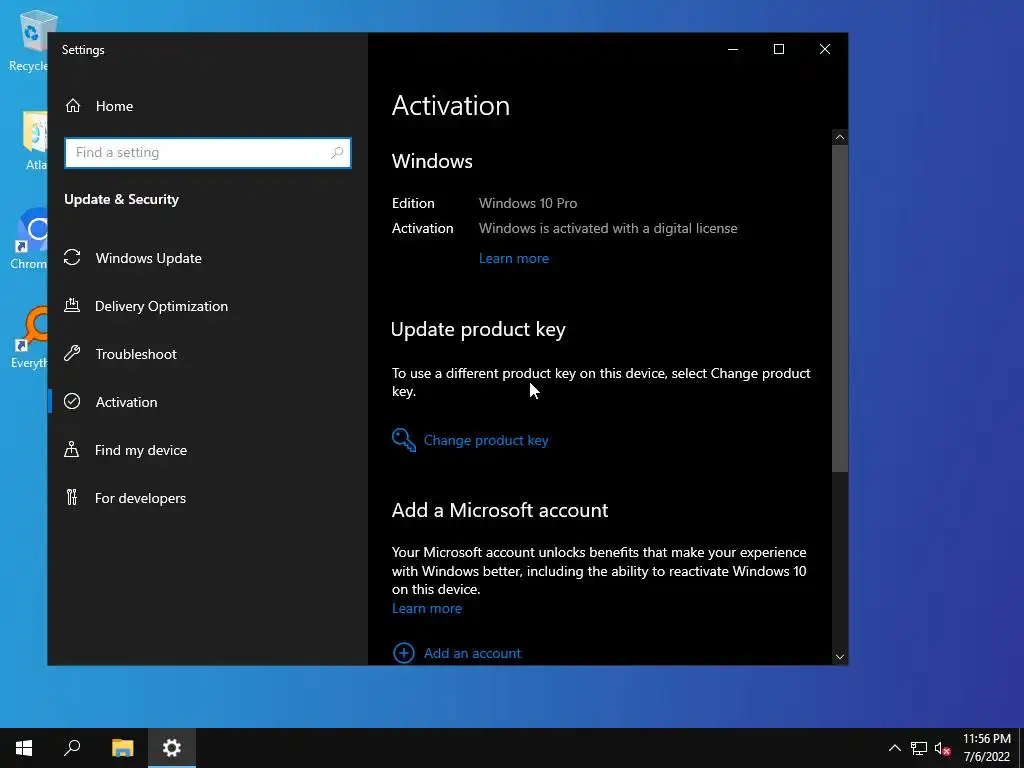
Task: Close the Settings window
Action: click(x=825, y=49)
